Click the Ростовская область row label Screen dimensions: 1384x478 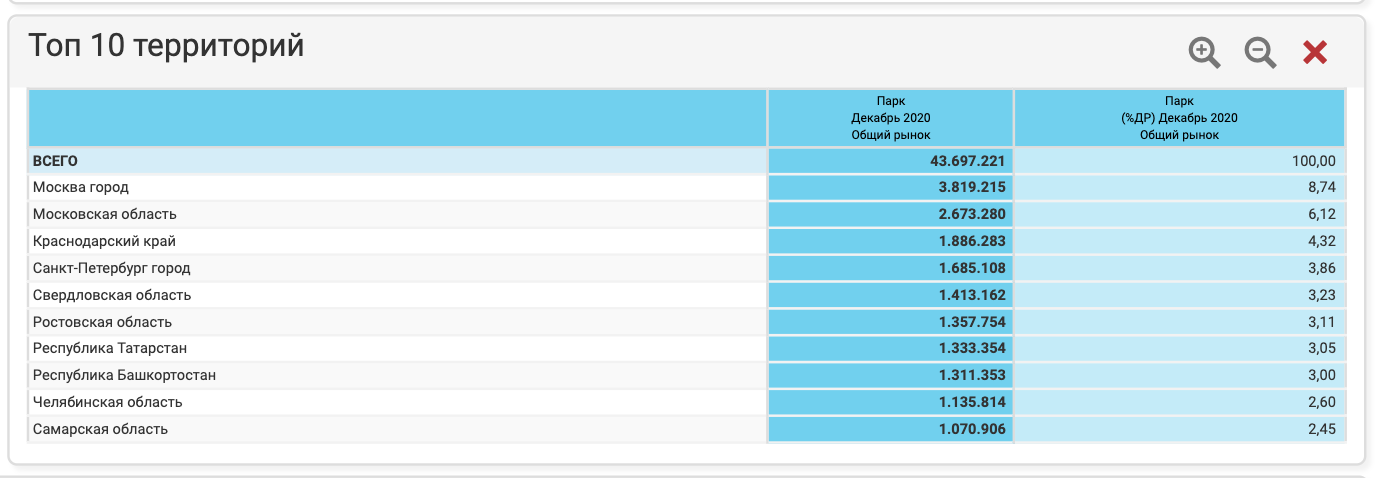click(x=103, y=322)
